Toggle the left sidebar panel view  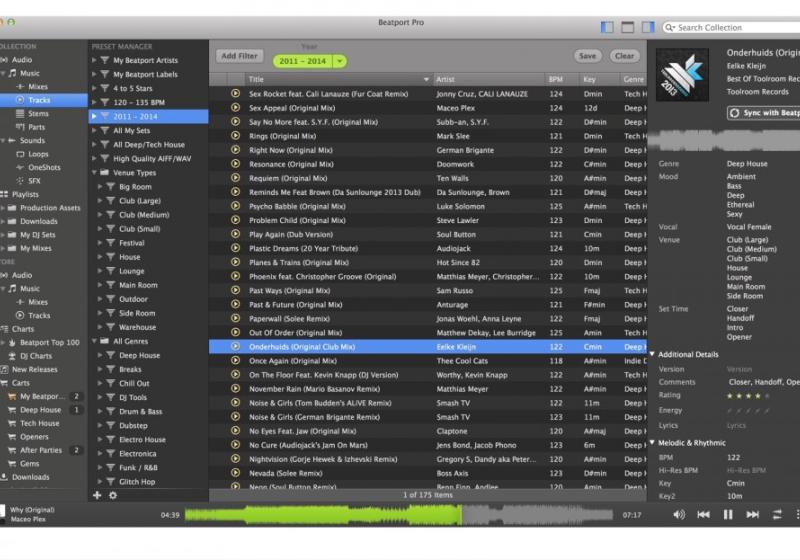[x=607, y=27]
